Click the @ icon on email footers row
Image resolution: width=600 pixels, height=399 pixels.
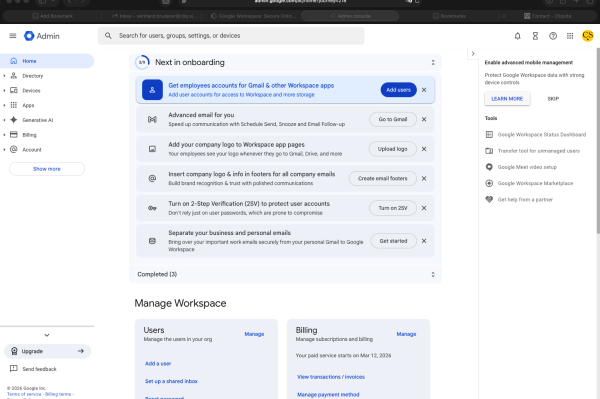(152, 178)
